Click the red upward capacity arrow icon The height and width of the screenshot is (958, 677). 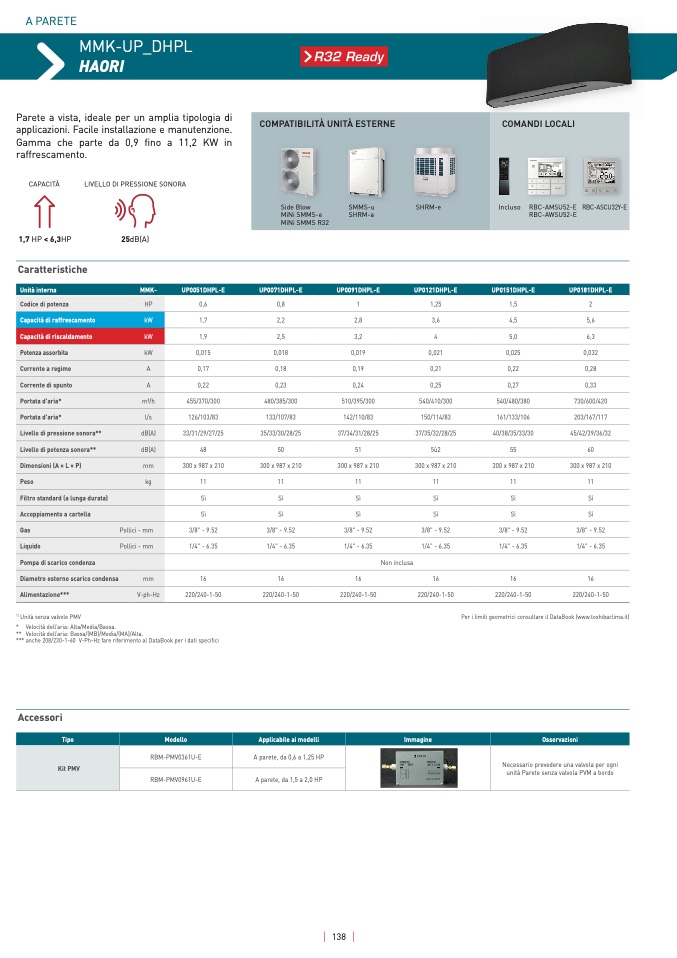tap(44, 212)
